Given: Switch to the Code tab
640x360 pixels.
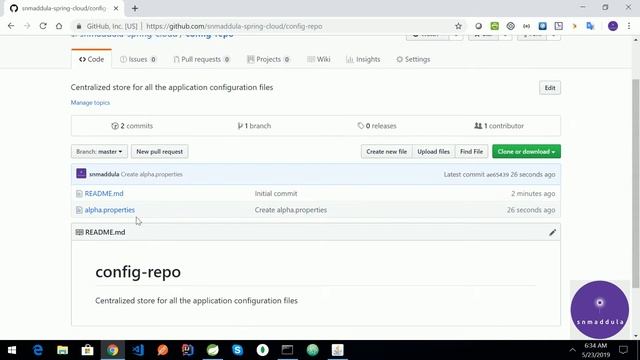Looking at the screenshot, I should pyautogui.click(x=91, y=59).
